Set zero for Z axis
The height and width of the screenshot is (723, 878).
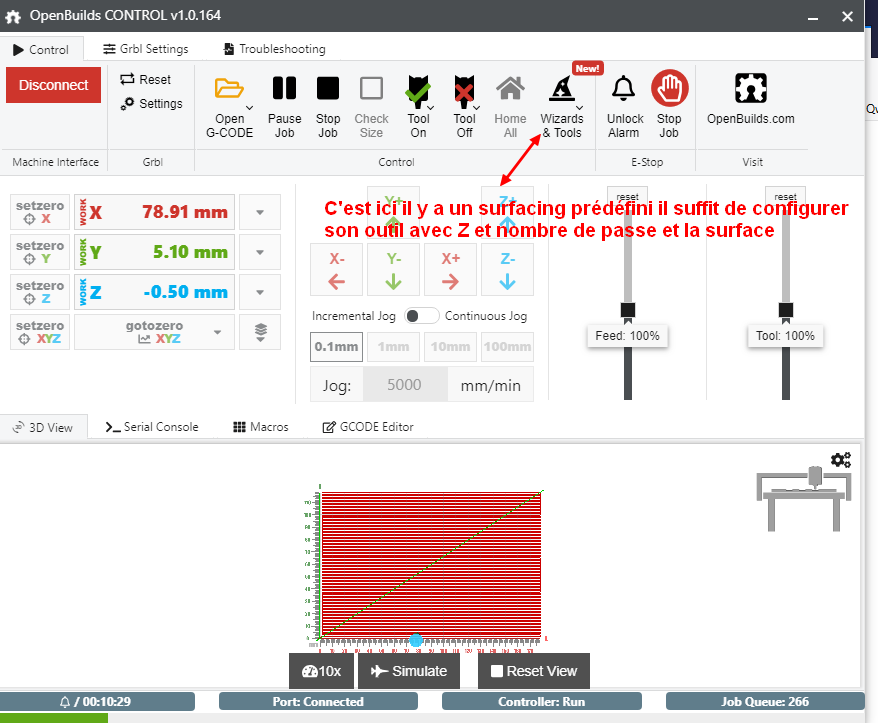point(40,292)
